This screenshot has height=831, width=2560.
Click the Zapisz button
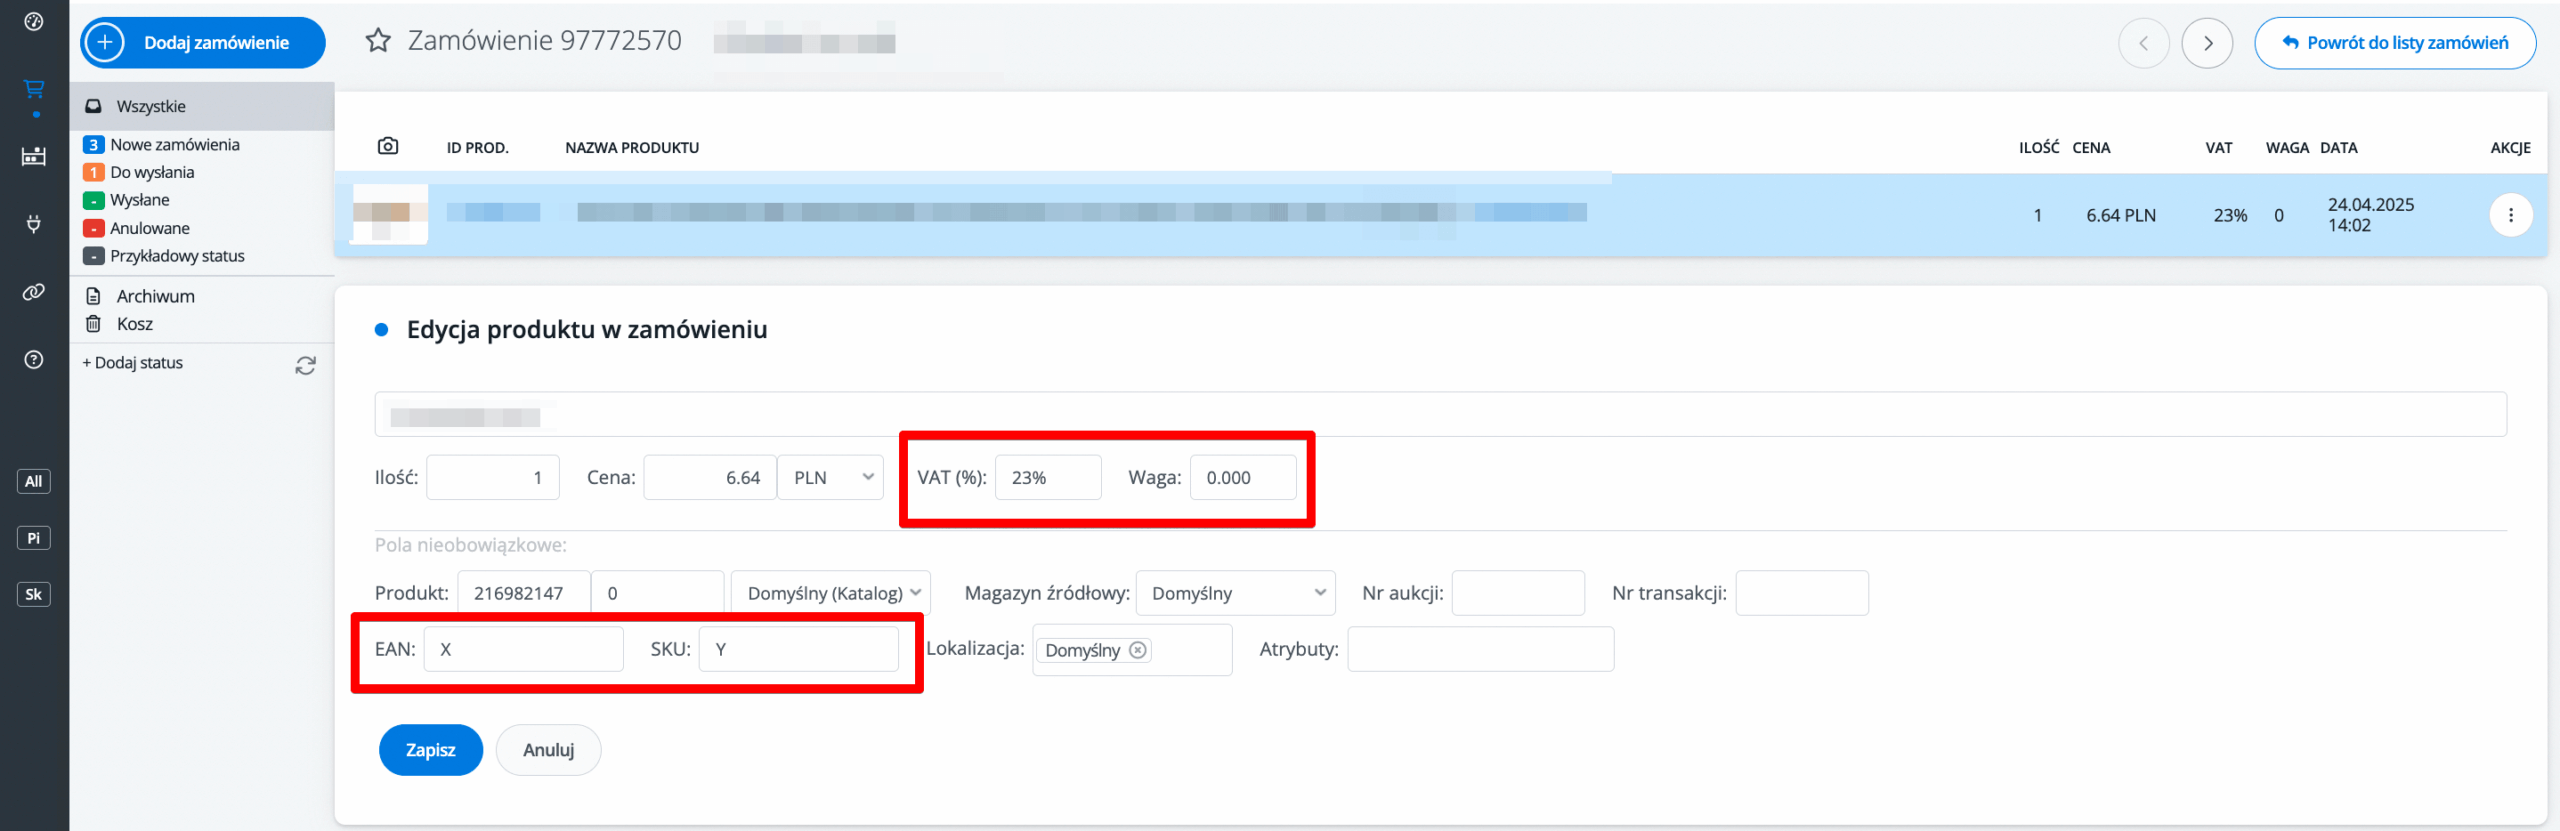[430, 750]
